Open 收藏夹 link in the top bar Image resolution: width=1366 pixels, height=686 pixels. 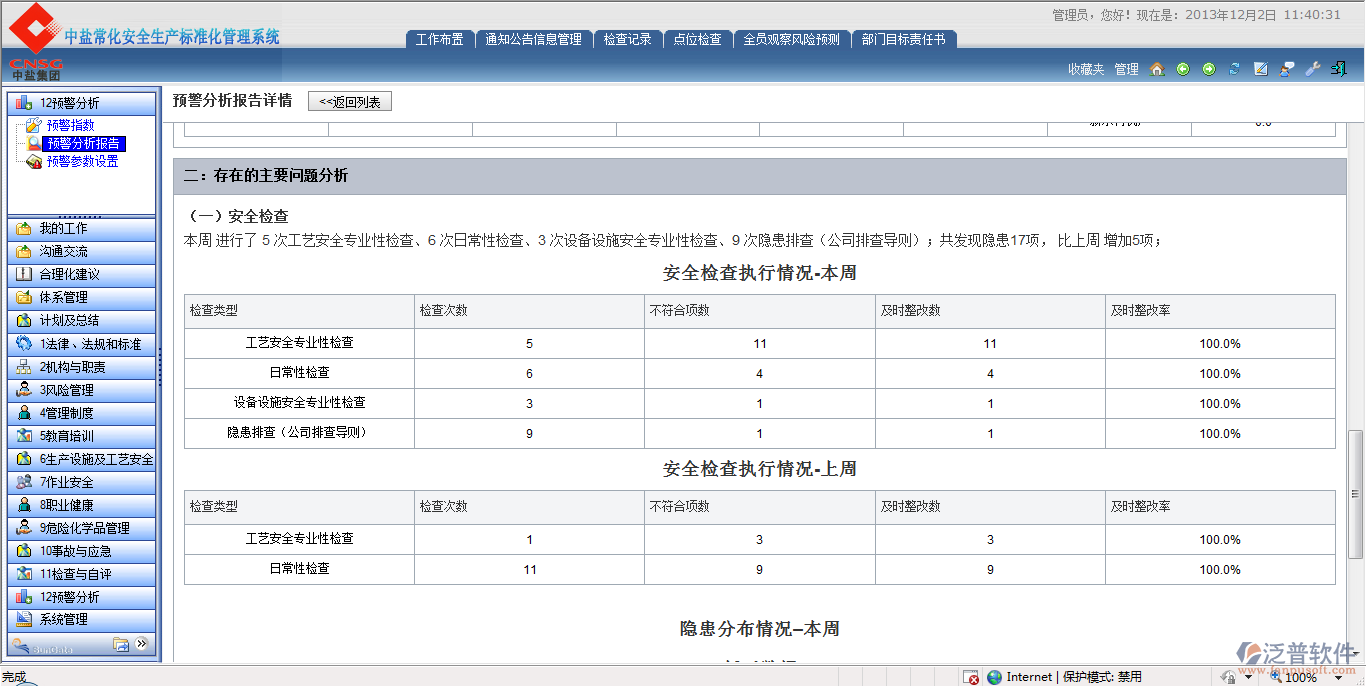point(1085,69)
